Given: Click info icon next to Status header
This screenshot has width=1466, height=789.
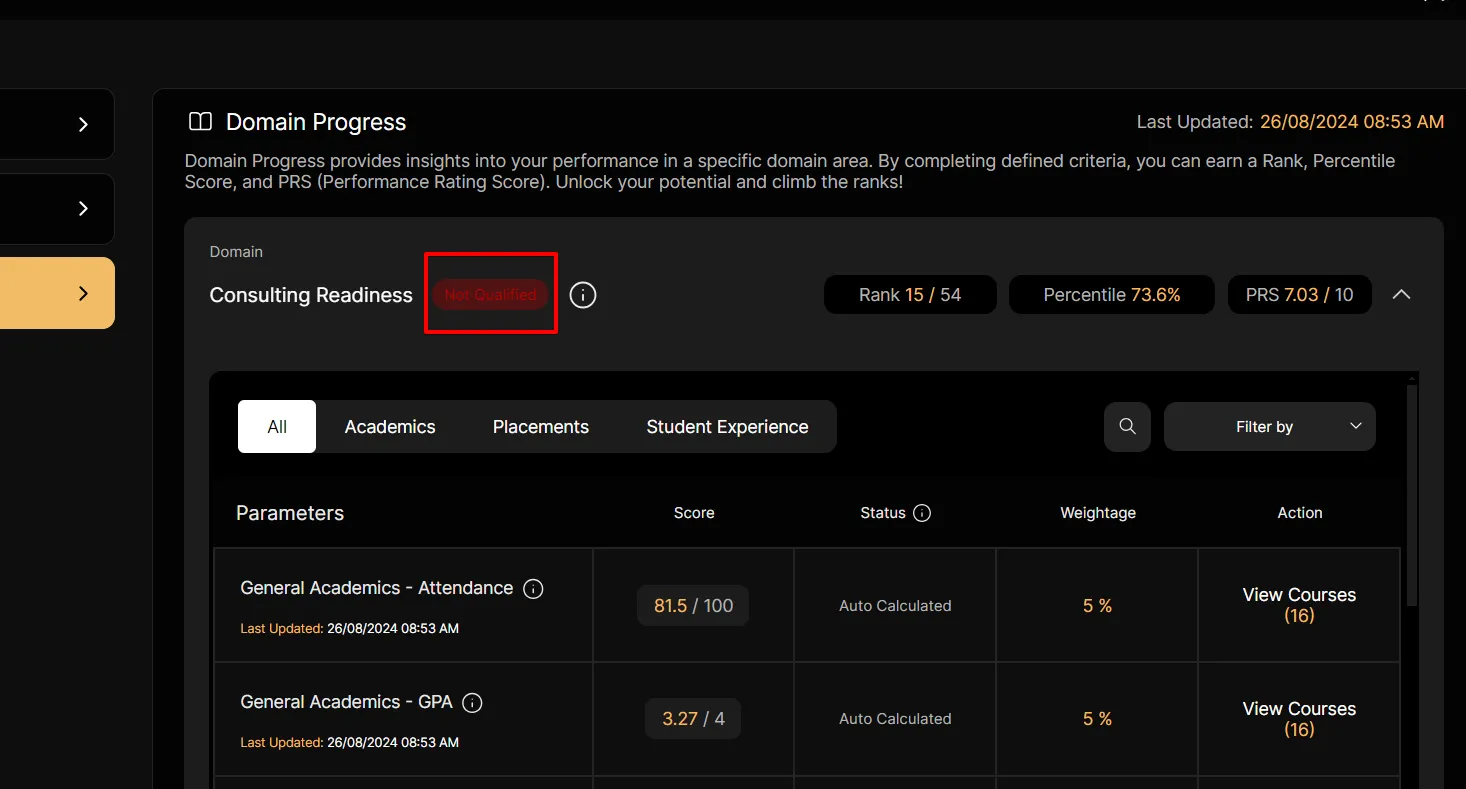Looking at the screenshot, I should [922, 513].
